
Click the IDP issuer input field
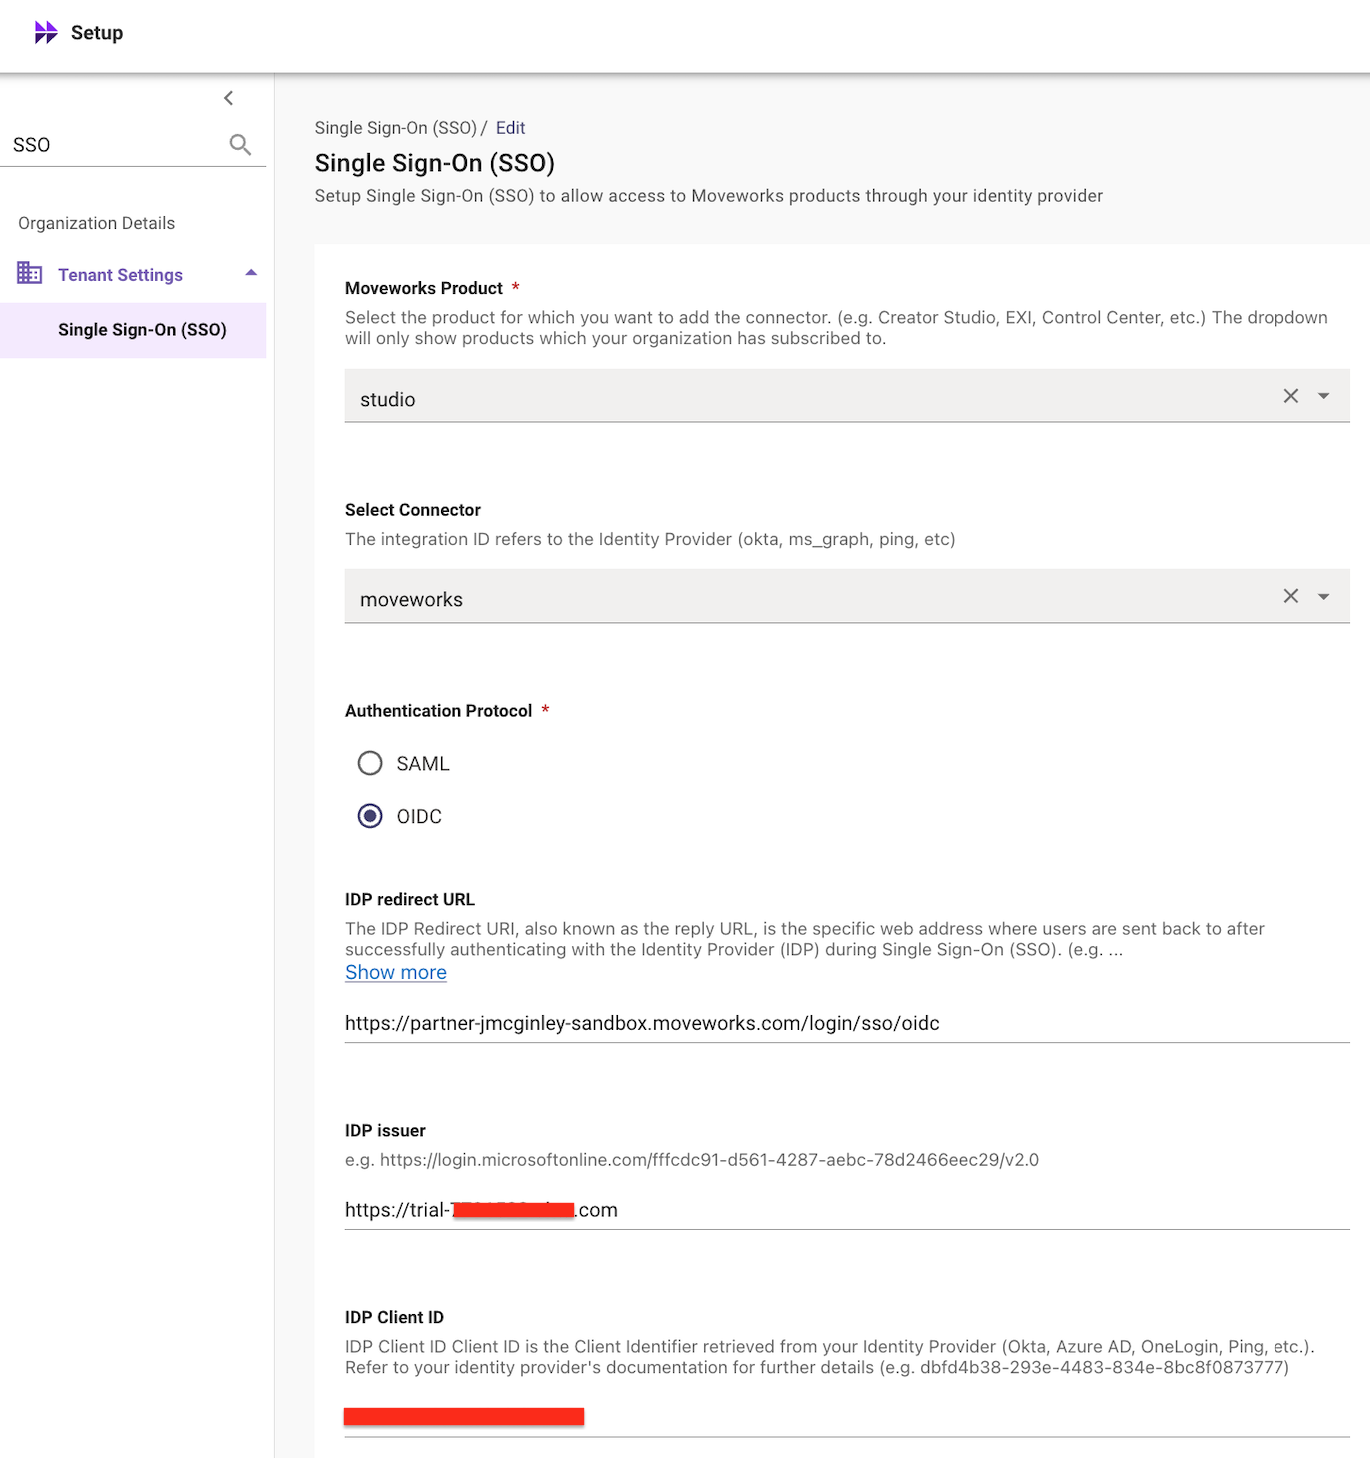(x=846, y=1210)
